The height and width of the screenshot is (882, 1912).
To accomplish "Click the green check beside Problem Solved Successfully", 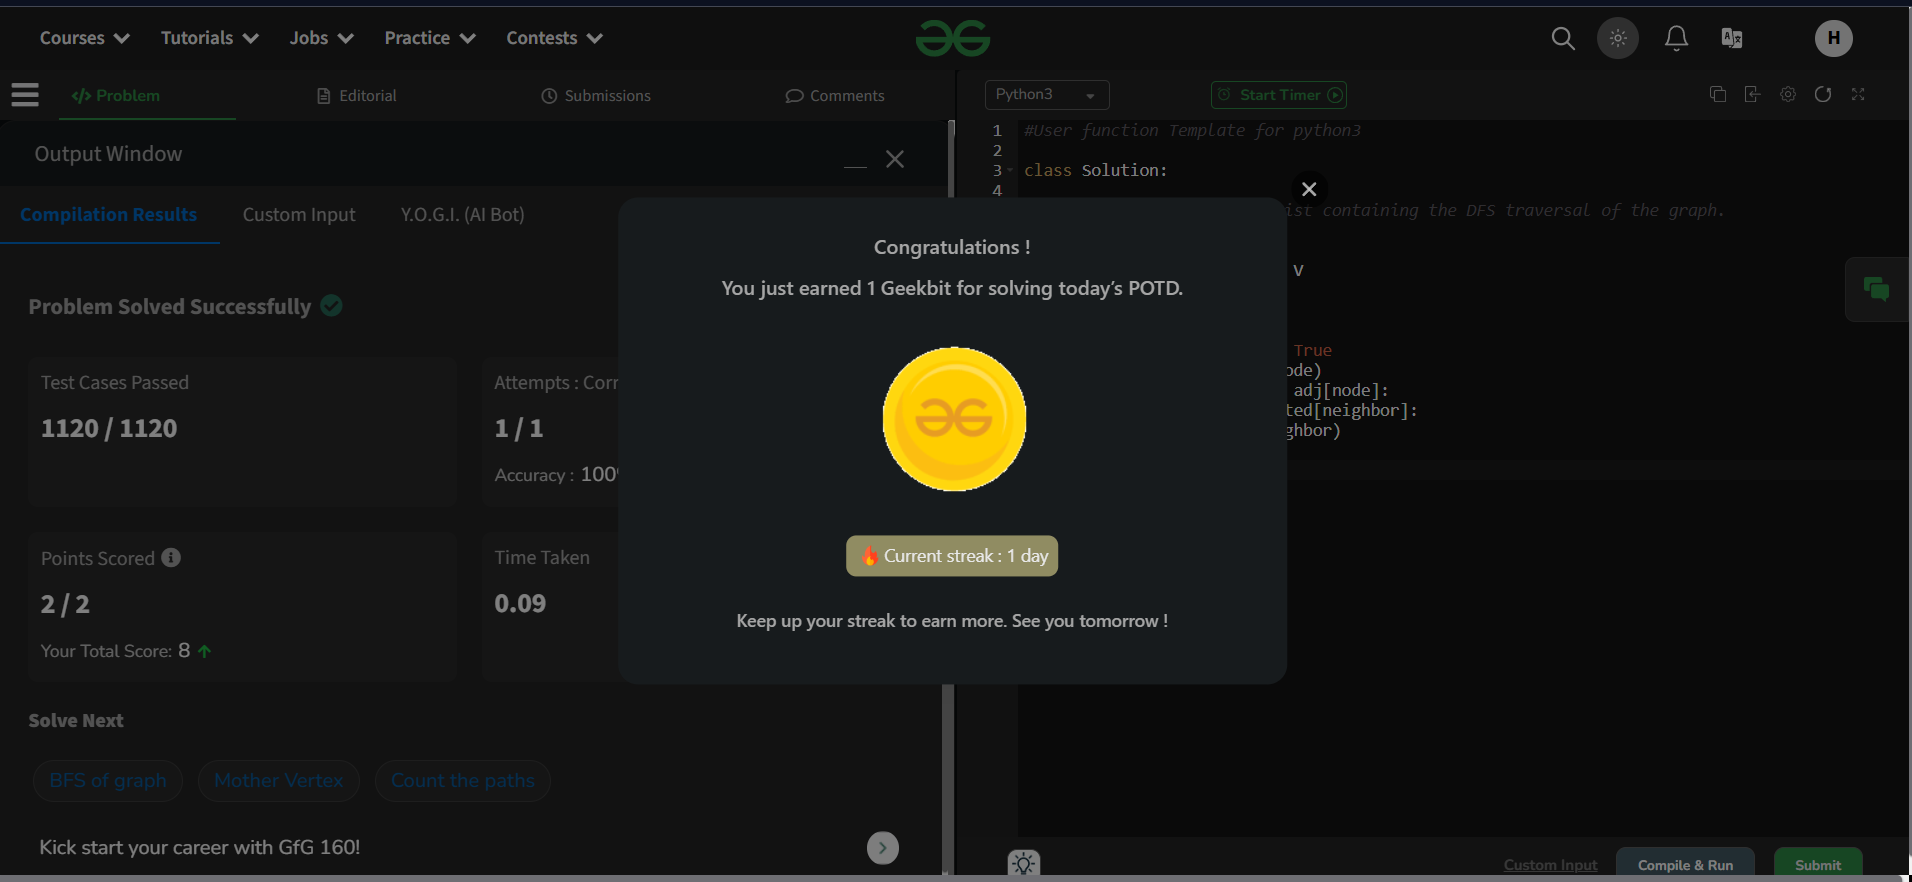I will [331, 306].
